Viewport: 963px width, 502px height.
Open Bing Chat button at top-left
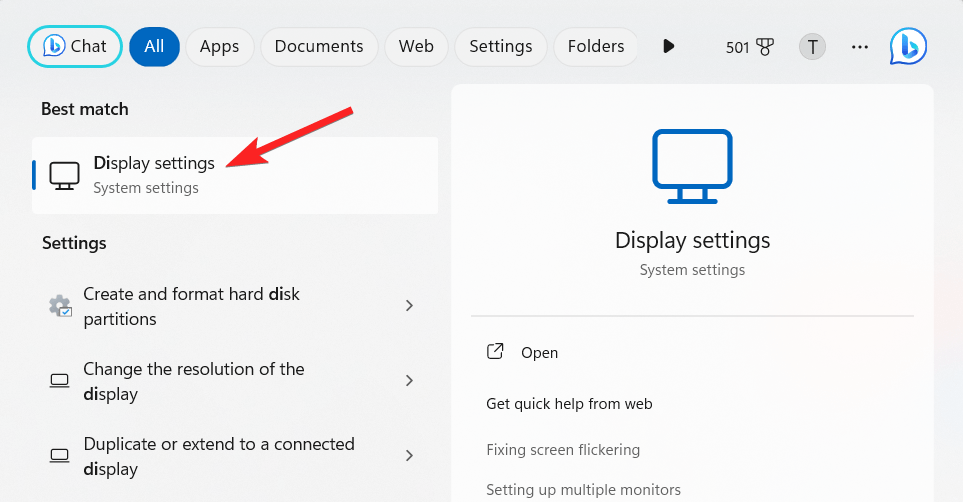pos(75,46)
